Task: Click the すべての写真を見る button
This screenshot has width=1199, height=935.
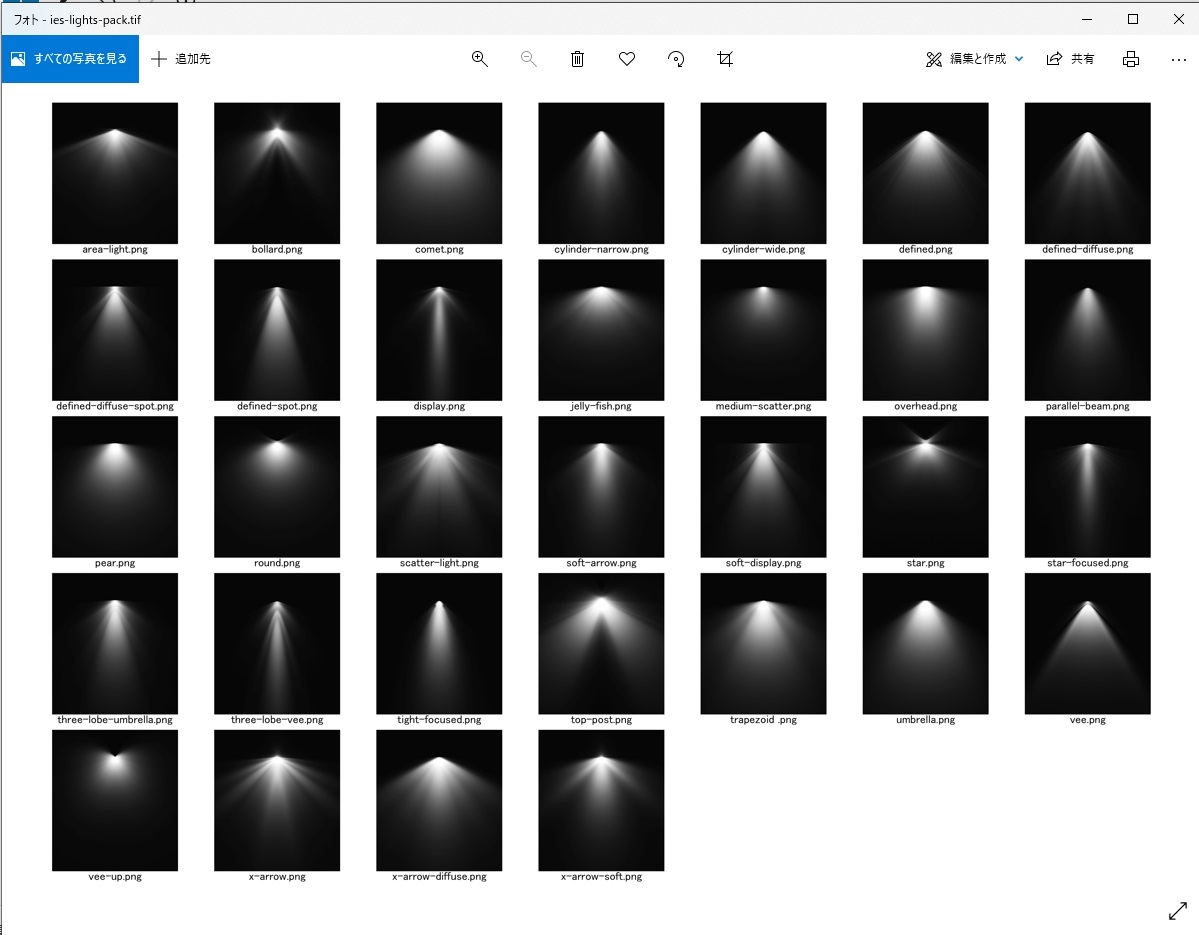Action: 70,59
